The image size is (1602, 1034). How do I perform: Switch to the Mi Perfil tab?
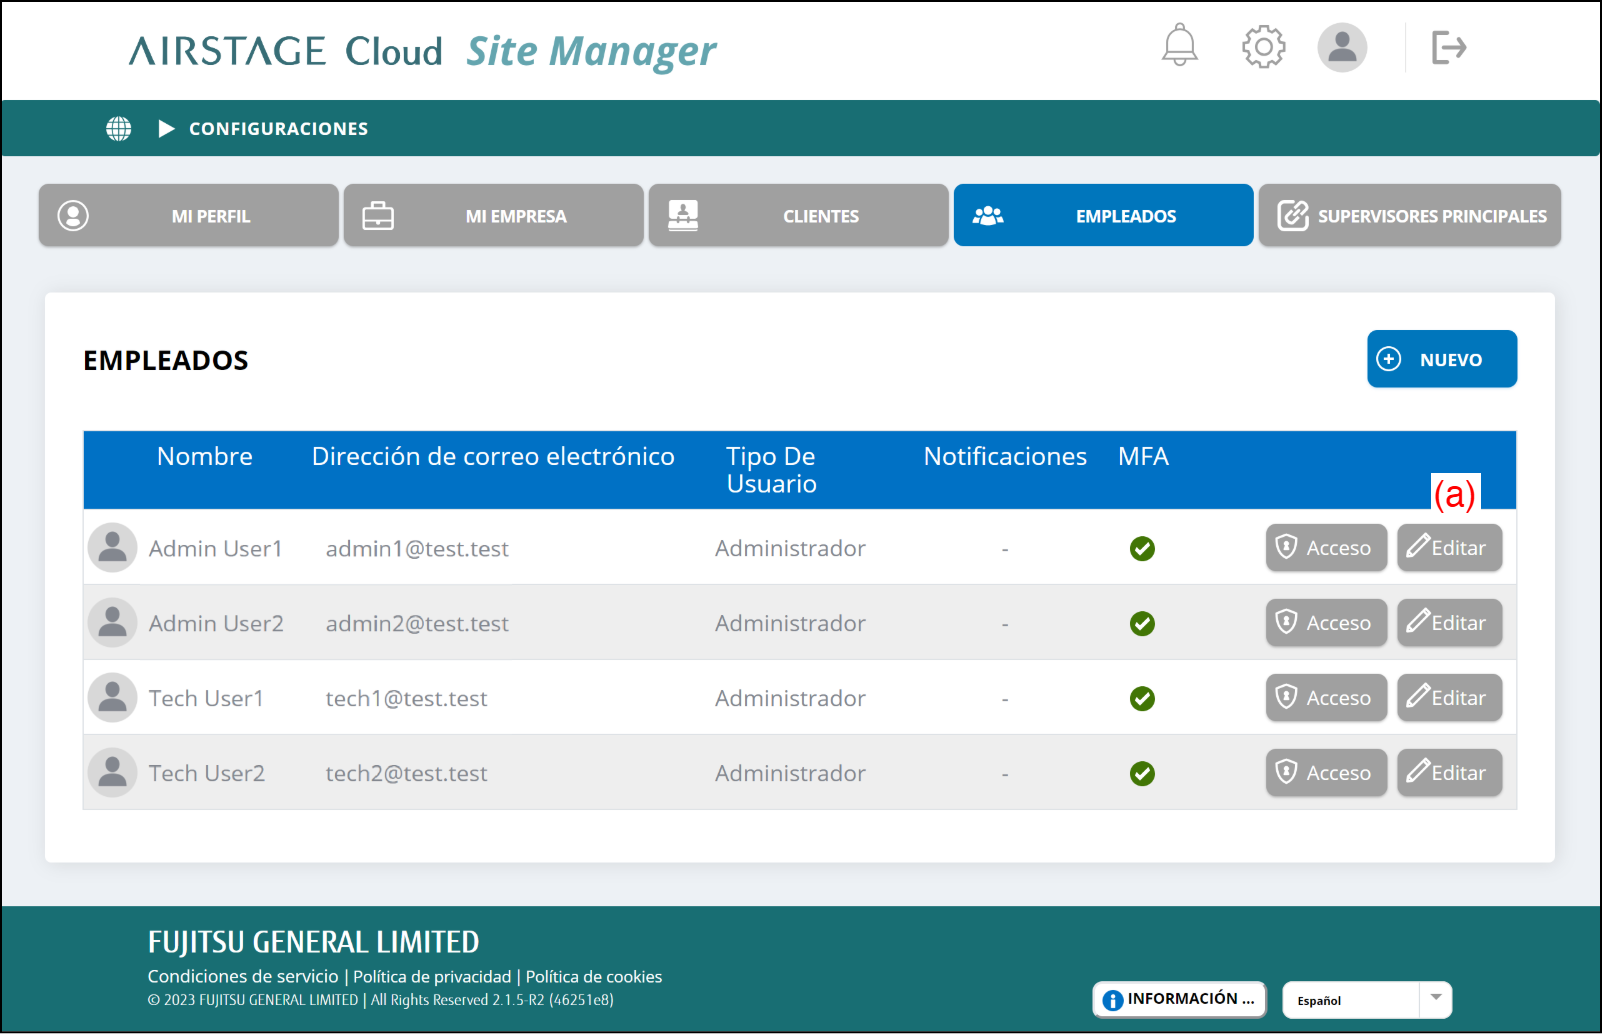click(x=189, y=216)
